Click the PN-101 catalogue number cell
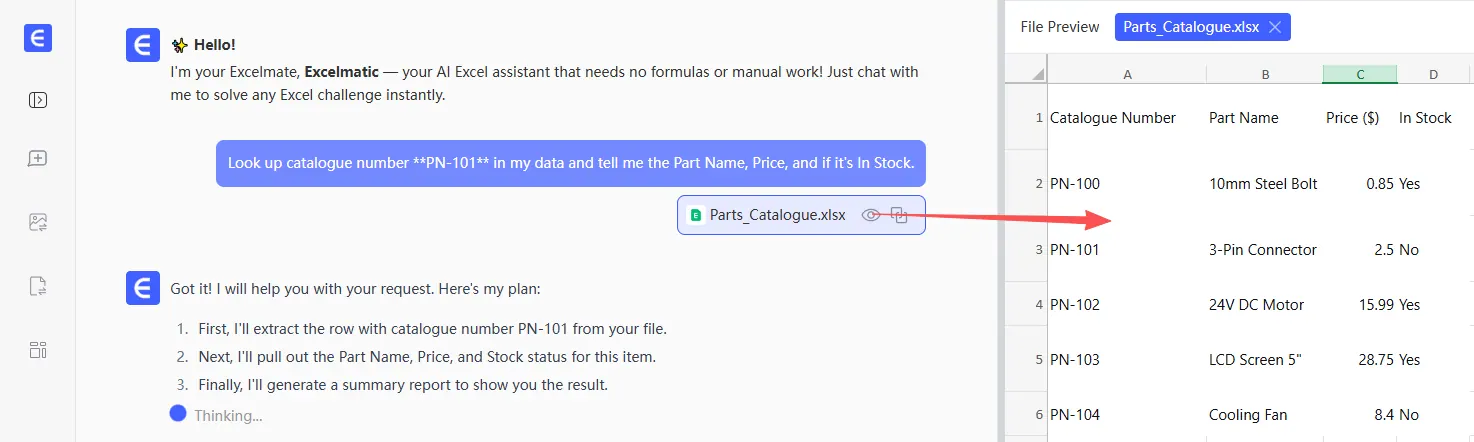Screen dimensions: 1474x442 coord(1075,250)
